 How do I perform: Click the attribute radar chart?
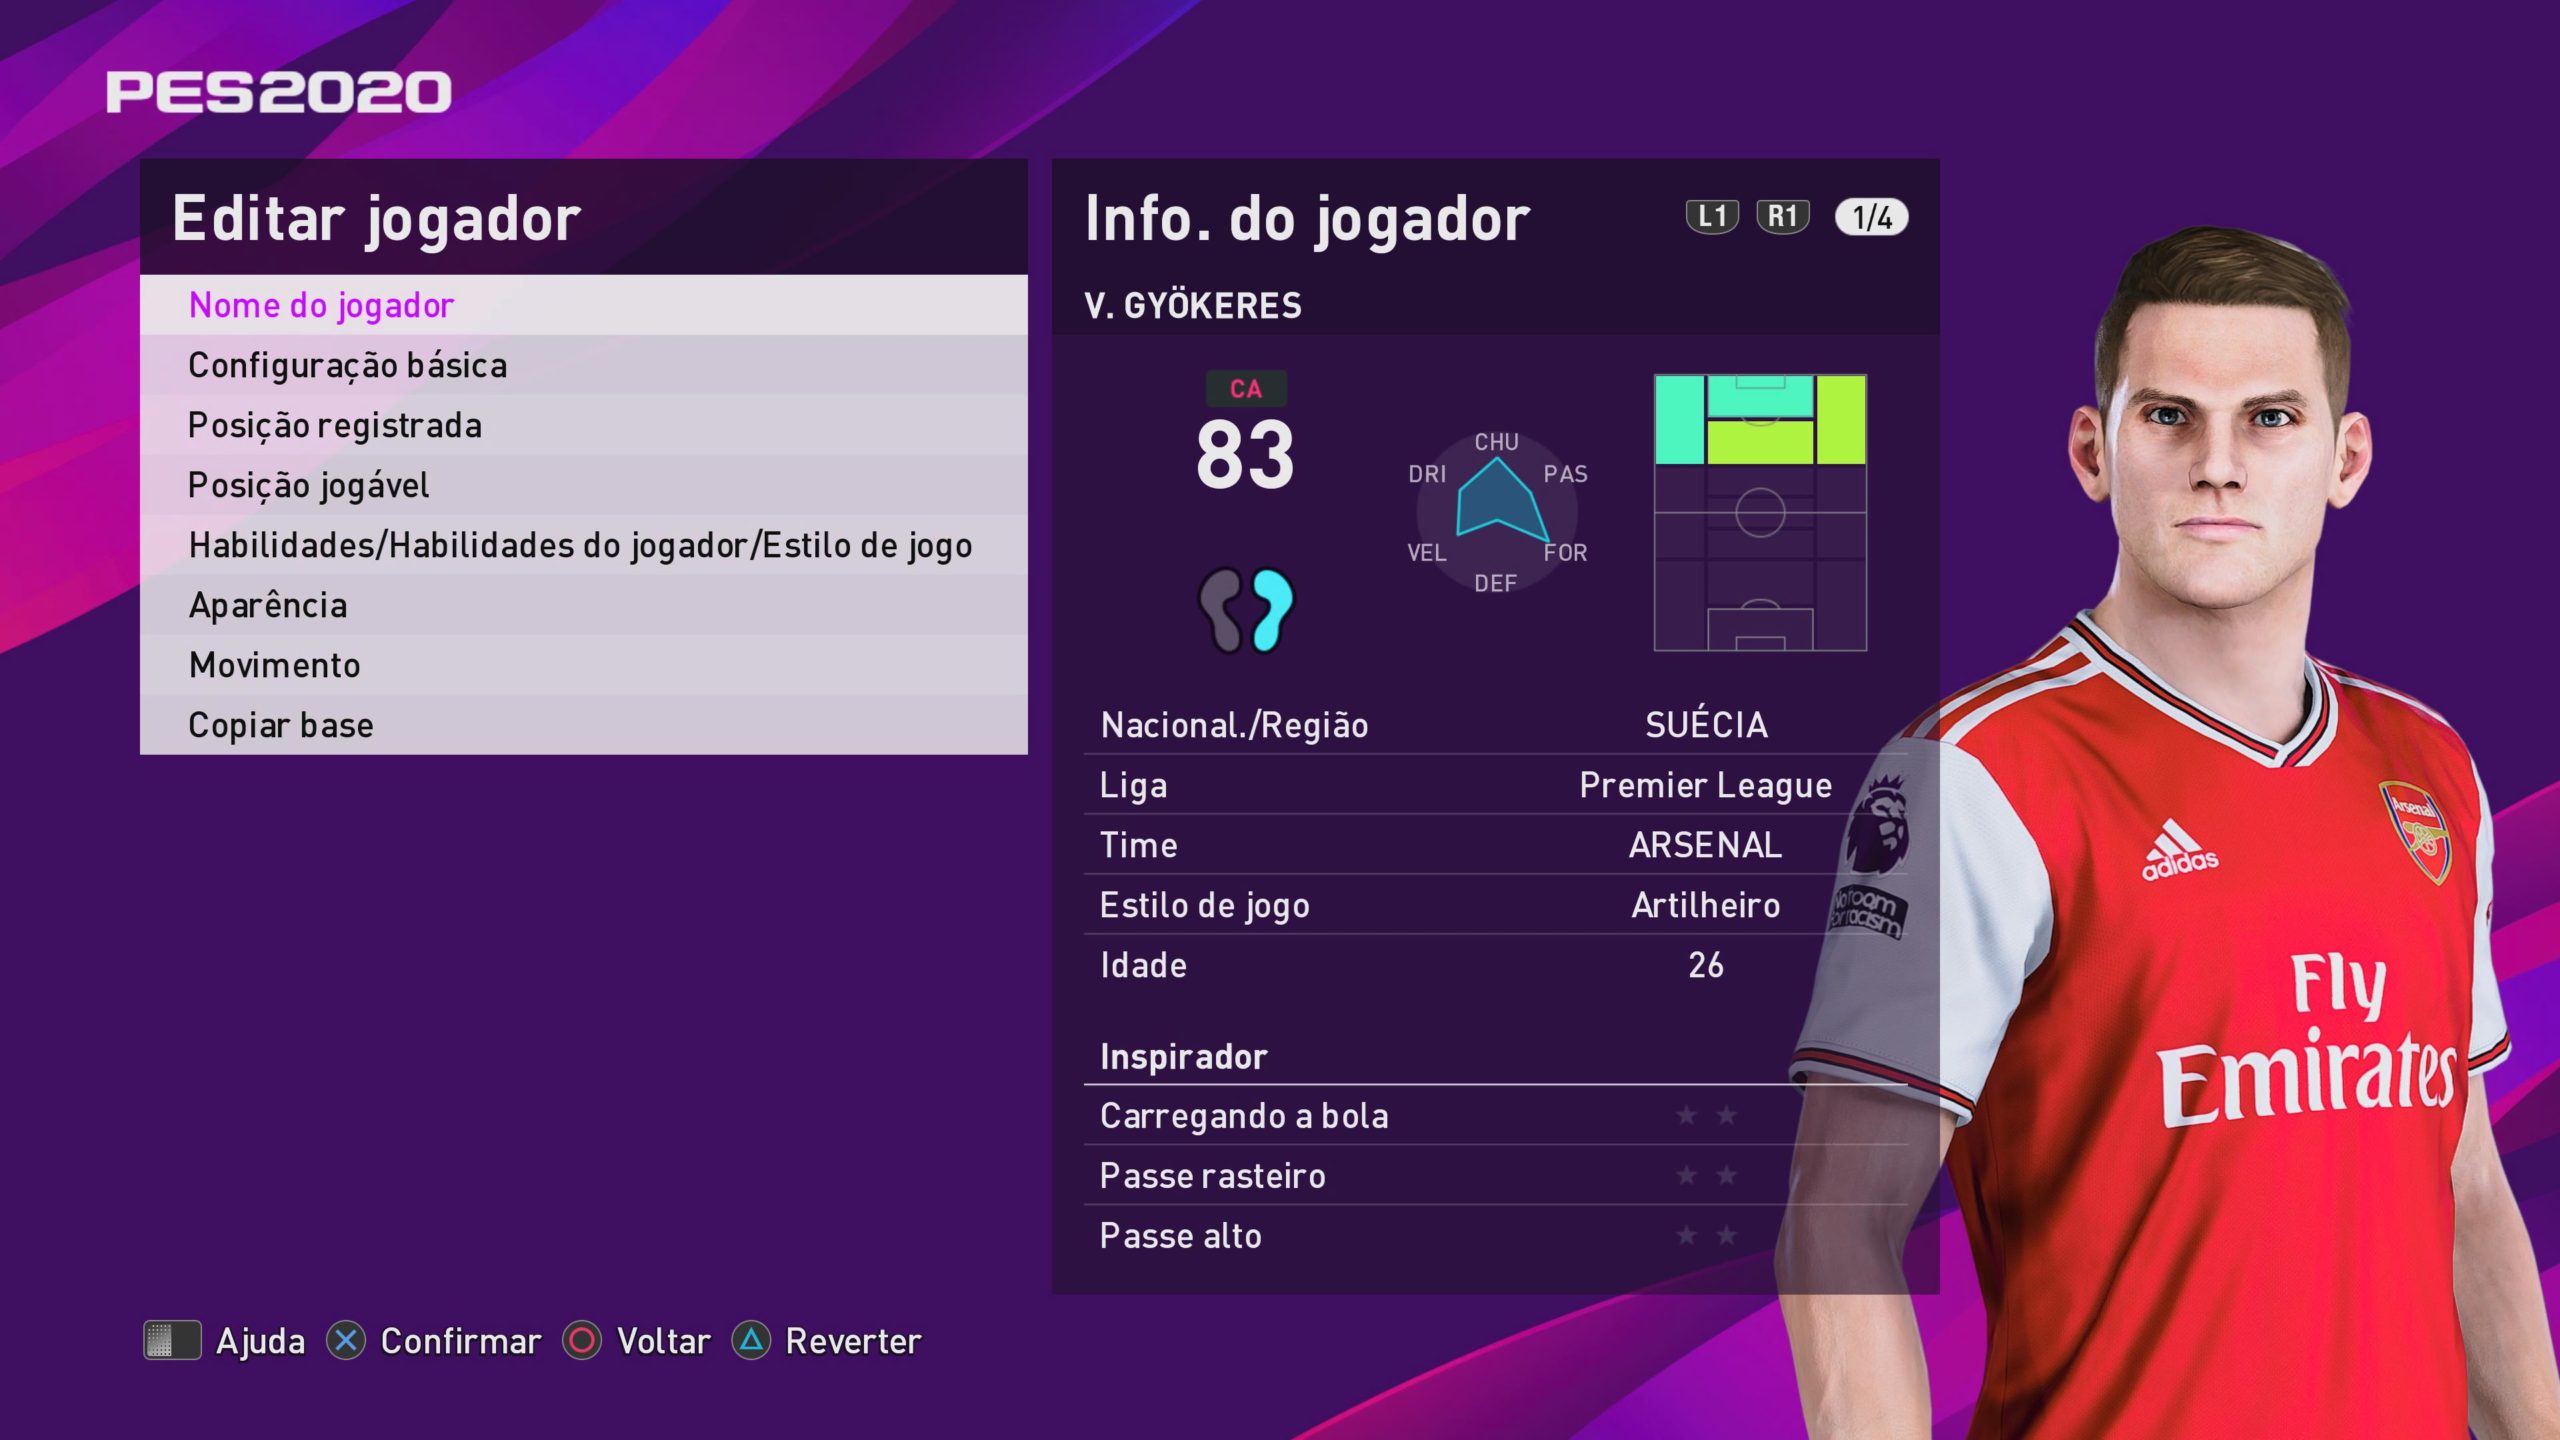(1497, 512)
